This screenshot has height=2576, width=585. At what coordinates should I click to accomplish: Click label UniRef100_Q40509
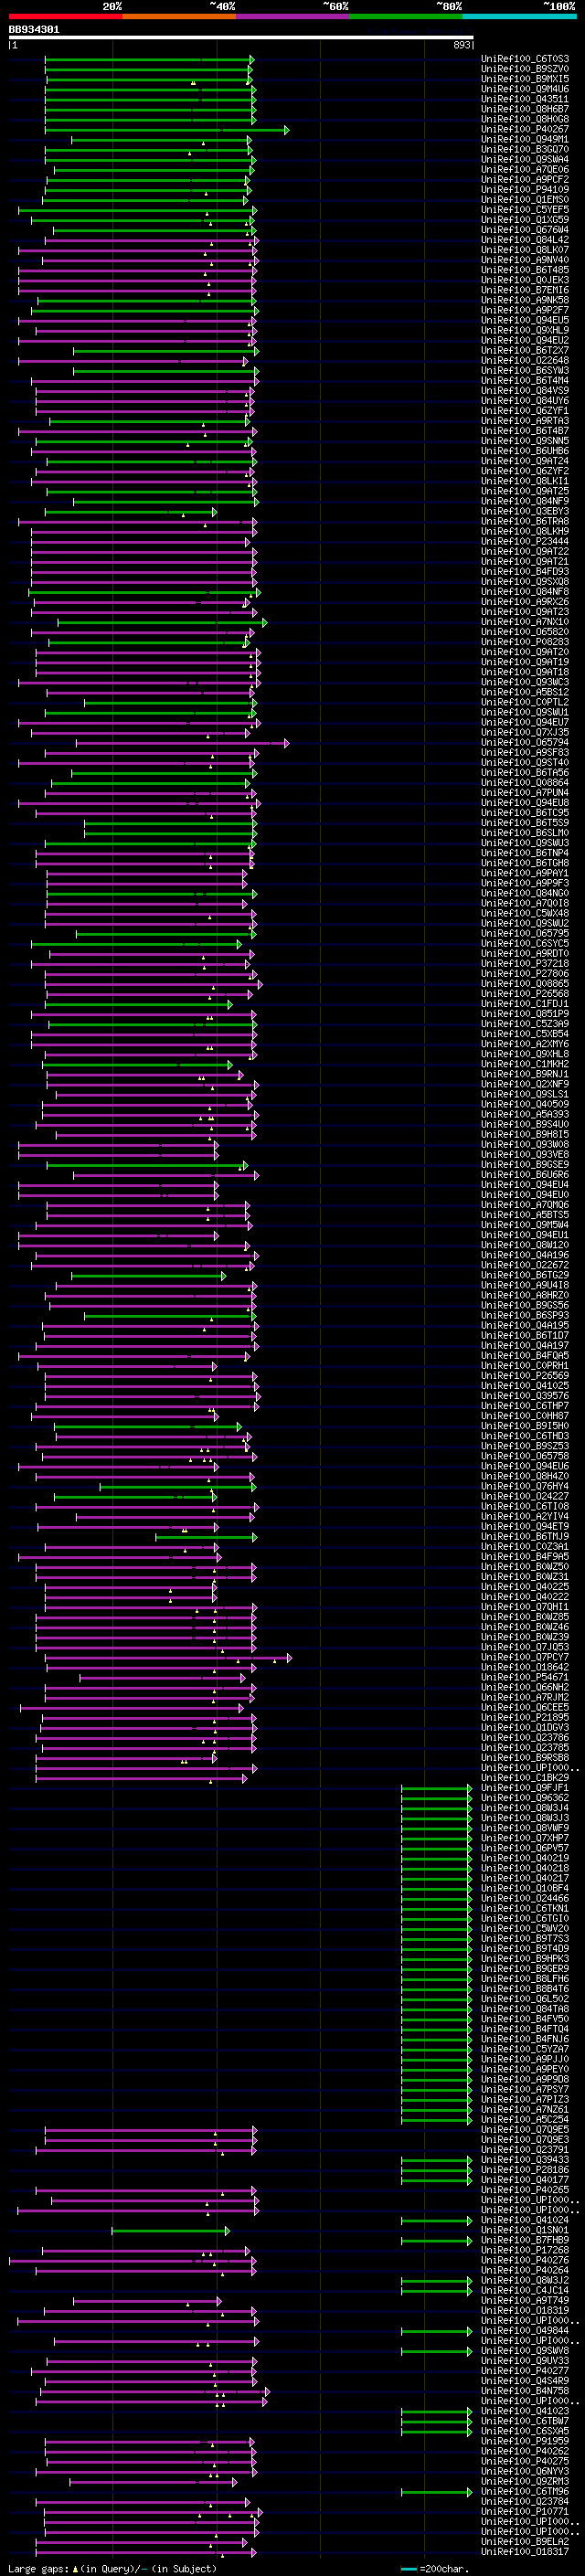[525, 1105]
